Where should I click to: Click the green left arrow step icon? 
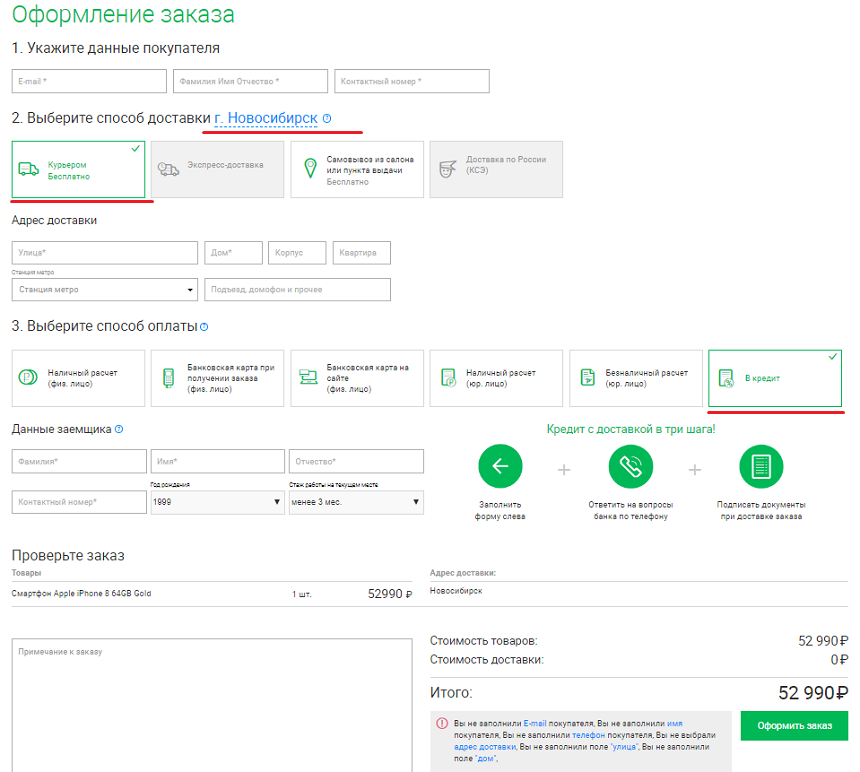(500, 466)
